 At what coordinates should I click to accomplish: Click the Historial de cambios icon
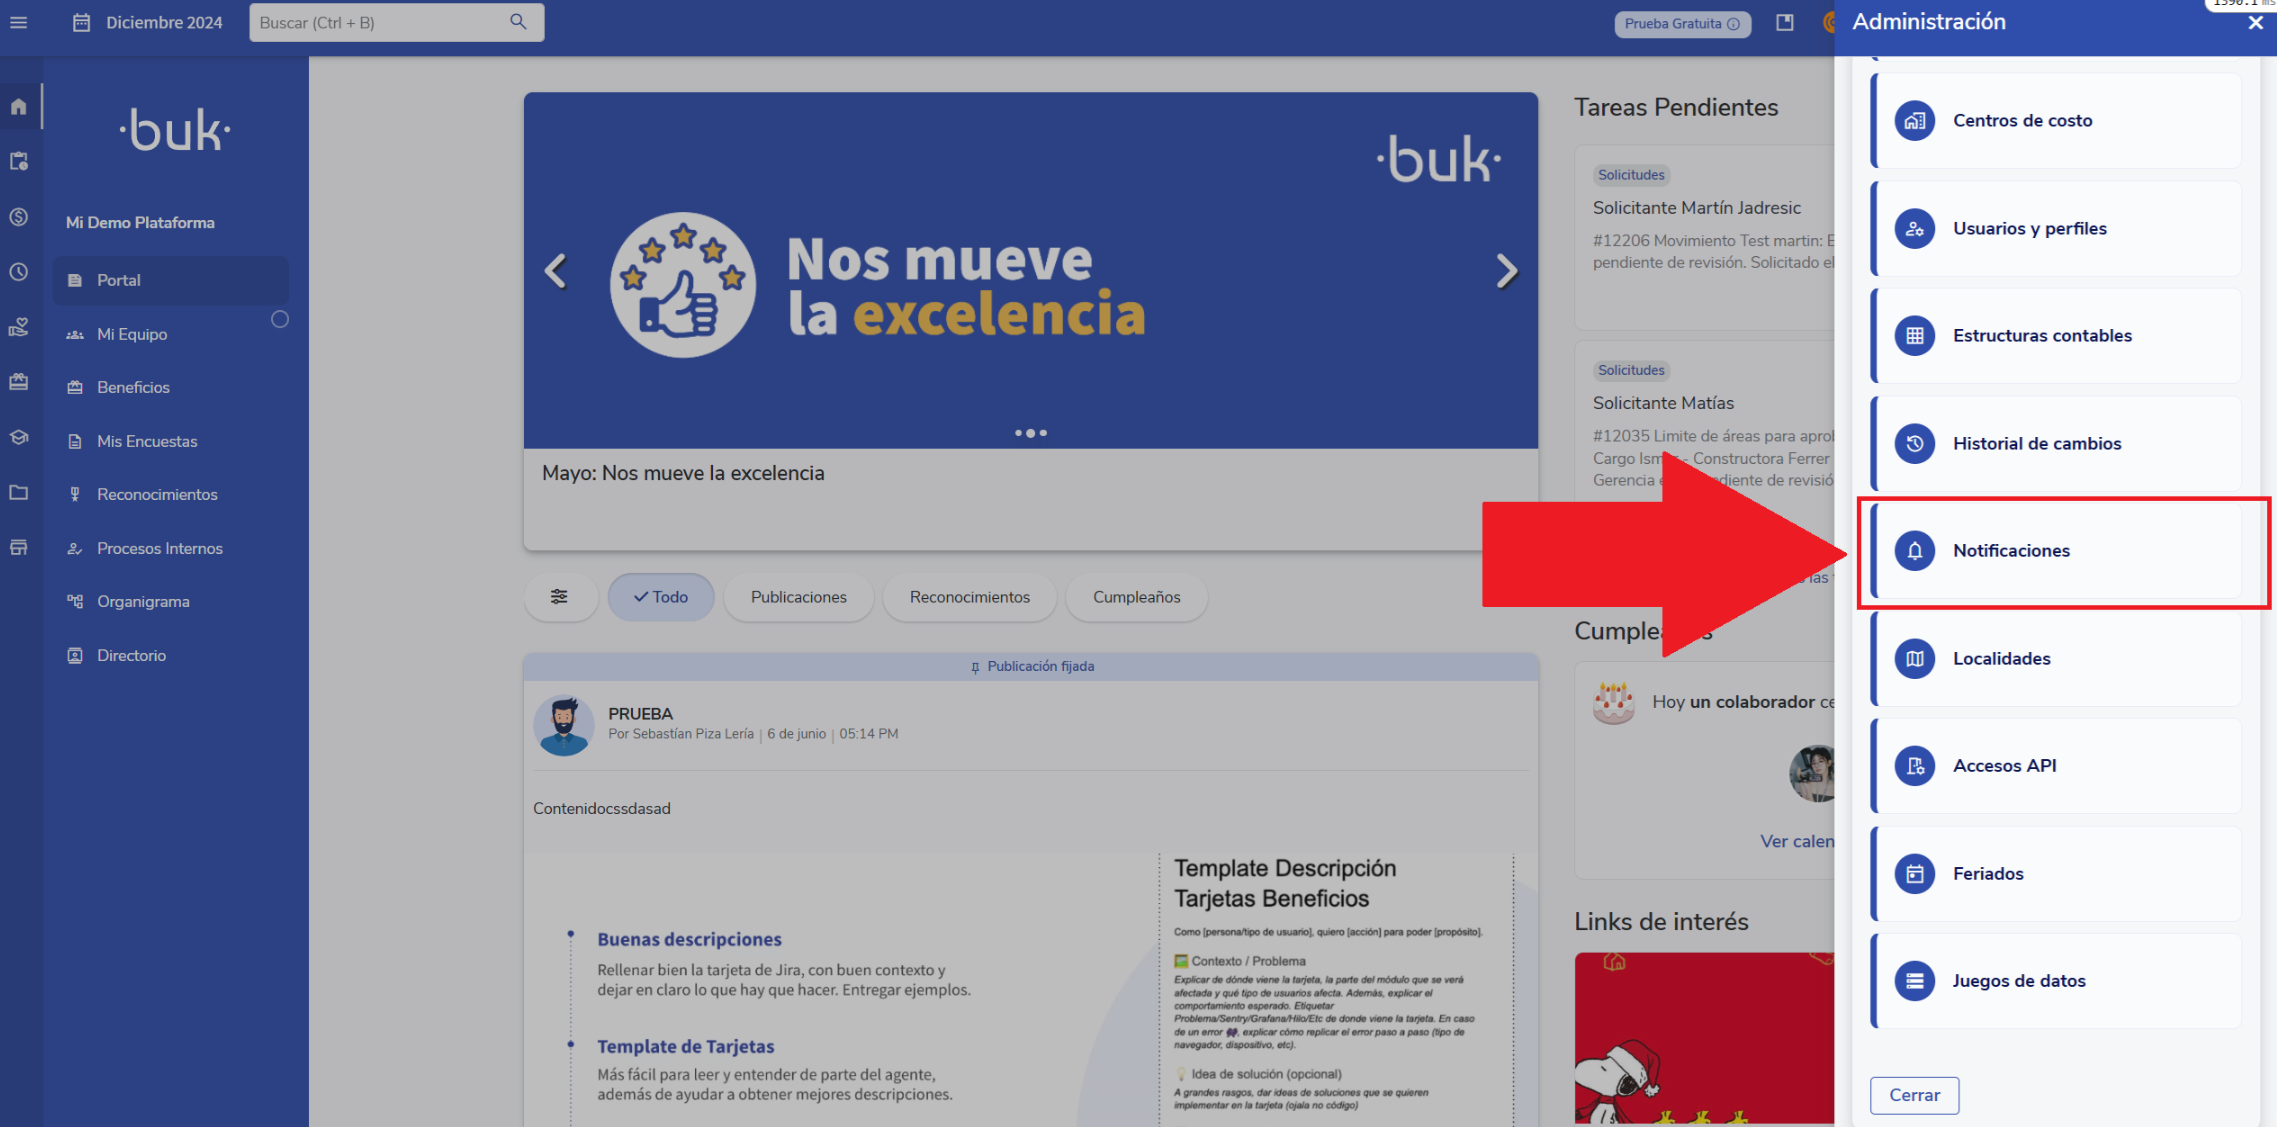[x=1914, y=443]
